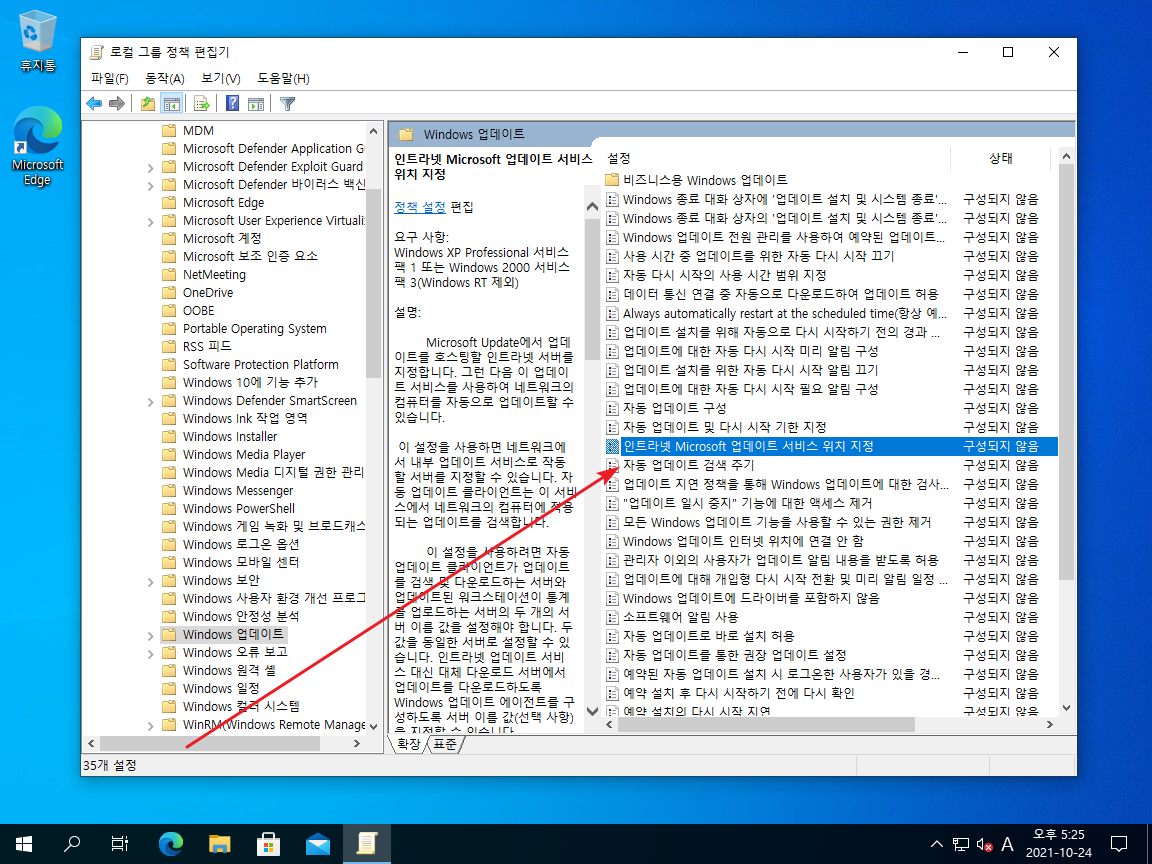1152x864 pixels.
Task: Click the Forward arrow toolbar icon
Action: tap(116, 104)
